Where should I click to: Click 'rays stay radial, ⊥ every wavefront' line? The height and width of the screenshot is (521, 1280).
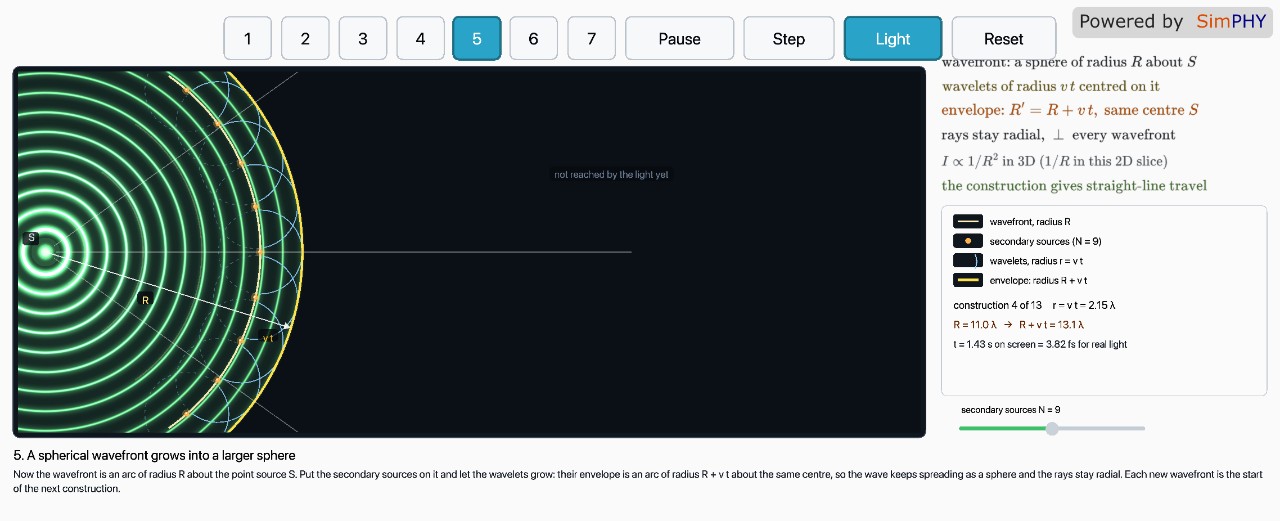(x=1058, y=135)
